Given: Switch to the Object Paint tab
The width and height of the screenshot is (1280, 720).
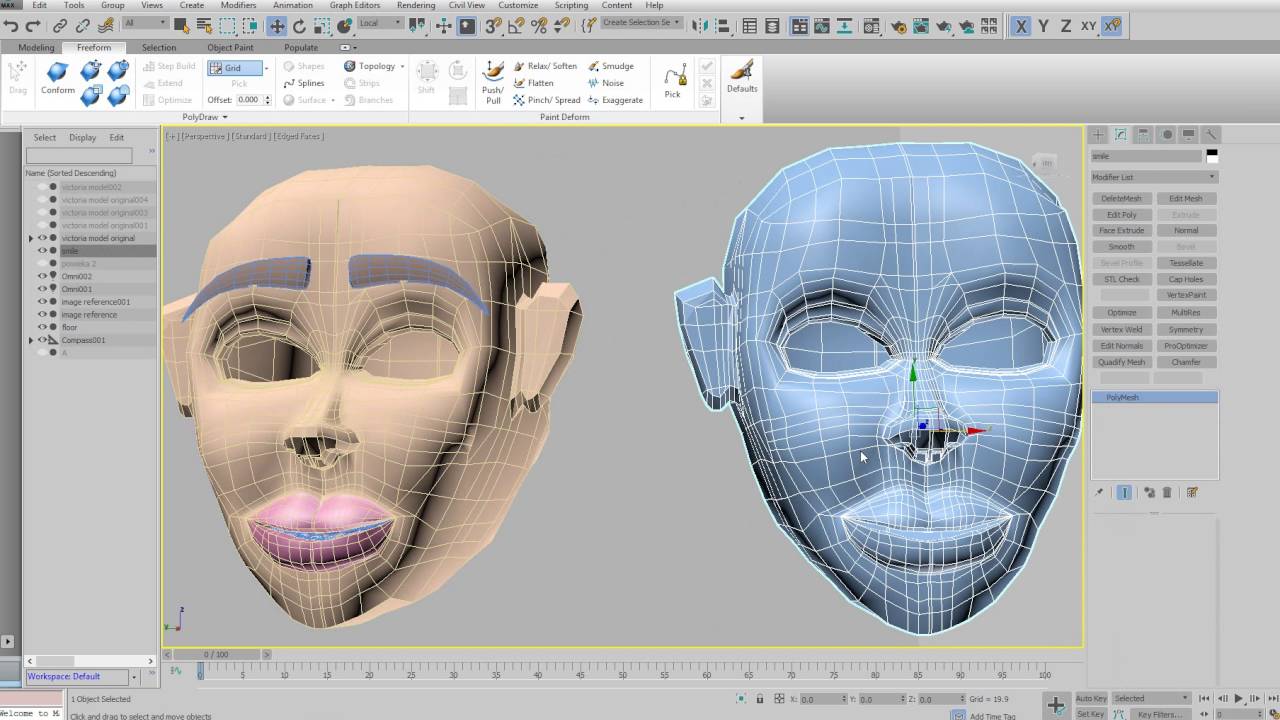Looking at the screenshot, I should point(230,47).
